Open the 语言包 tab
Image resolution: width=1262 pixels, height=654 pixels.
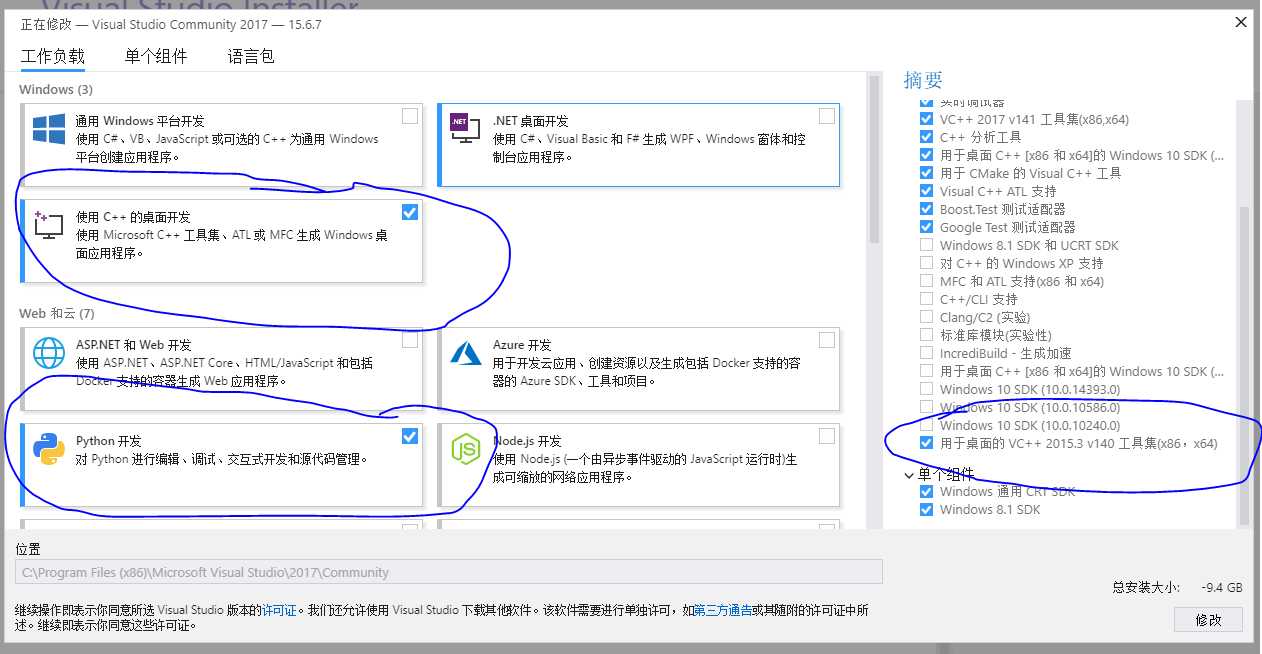(251, 56)
